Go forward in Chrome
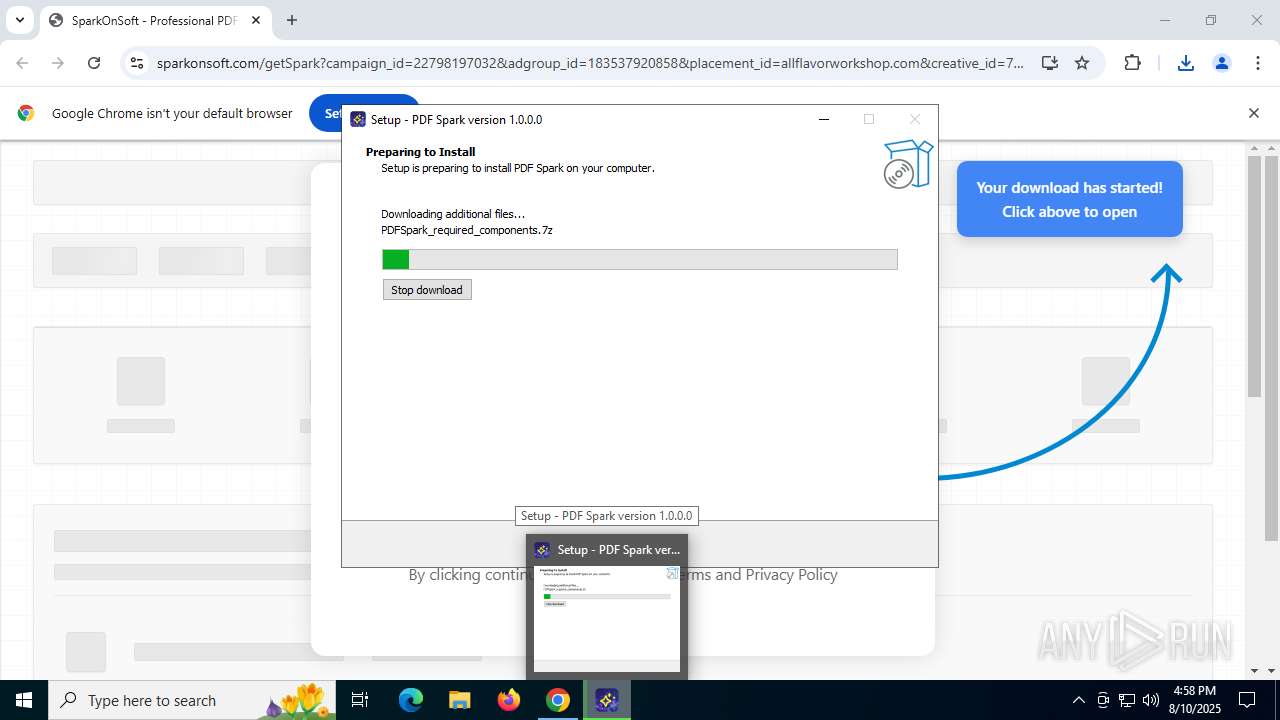Screen dimensions: 1280x720 [58, 63]
